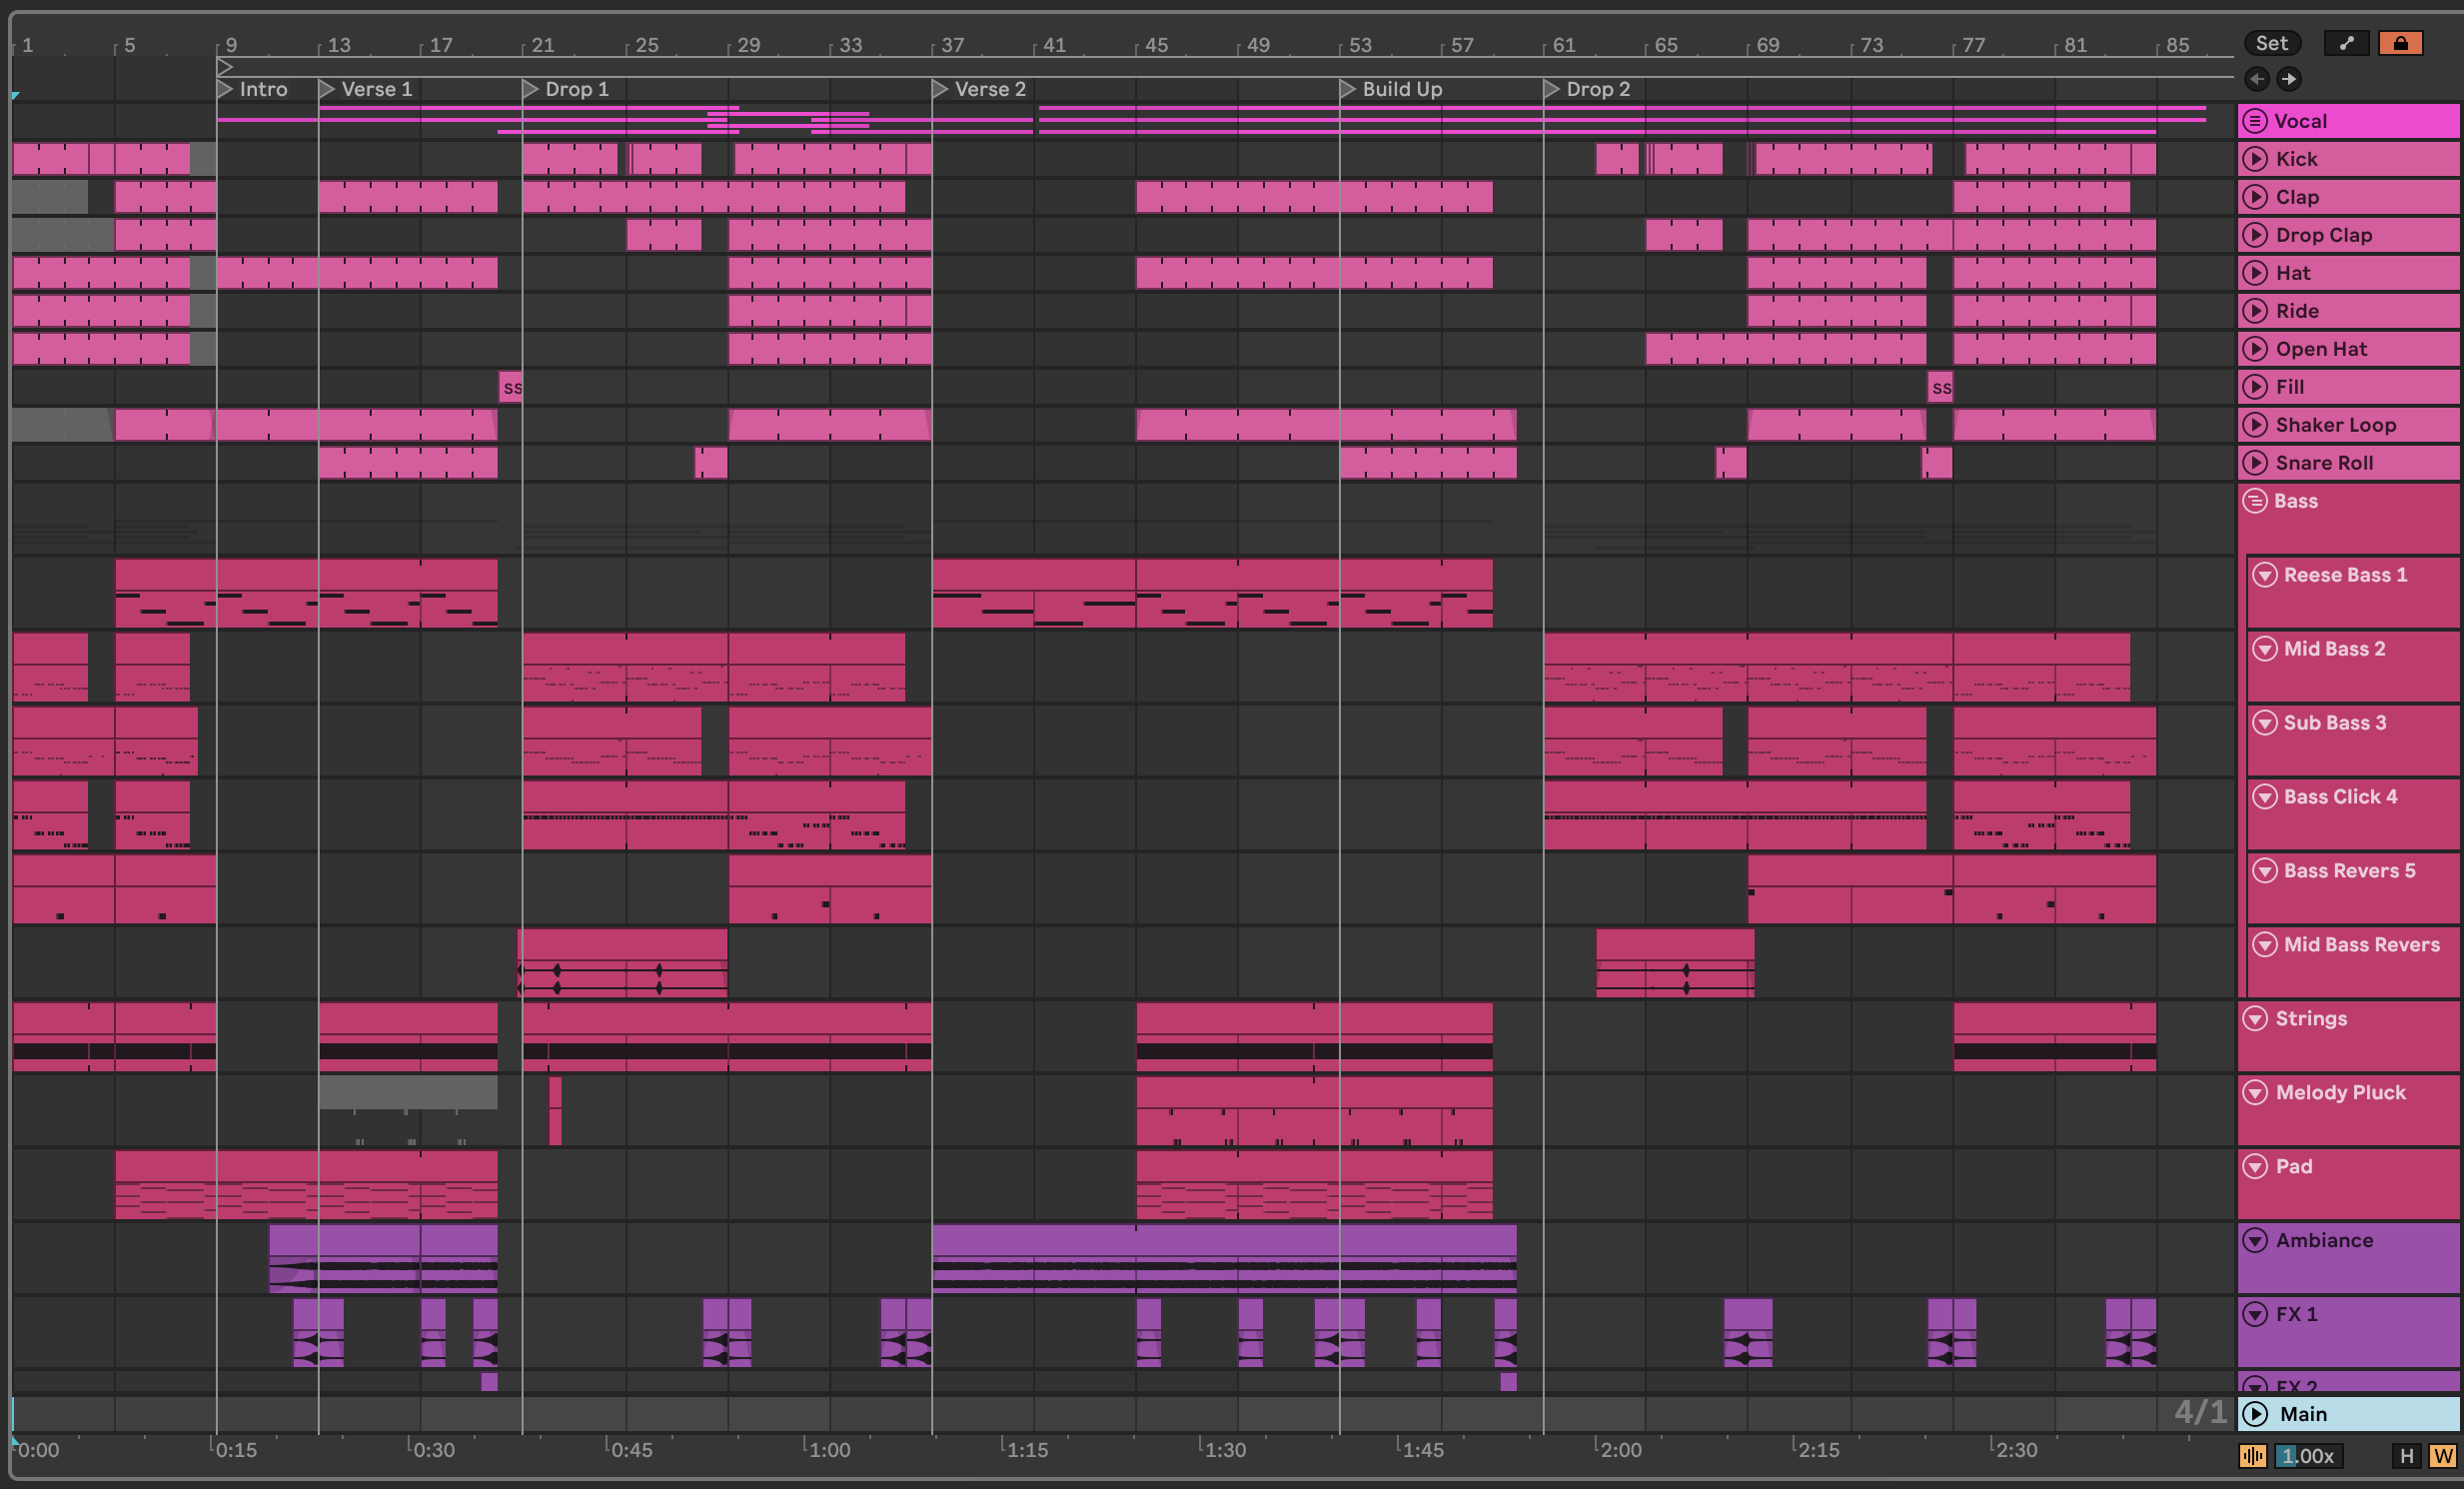Click the Vocal group track icon
2464x1489 pixels.
(x=2254, y=121)
